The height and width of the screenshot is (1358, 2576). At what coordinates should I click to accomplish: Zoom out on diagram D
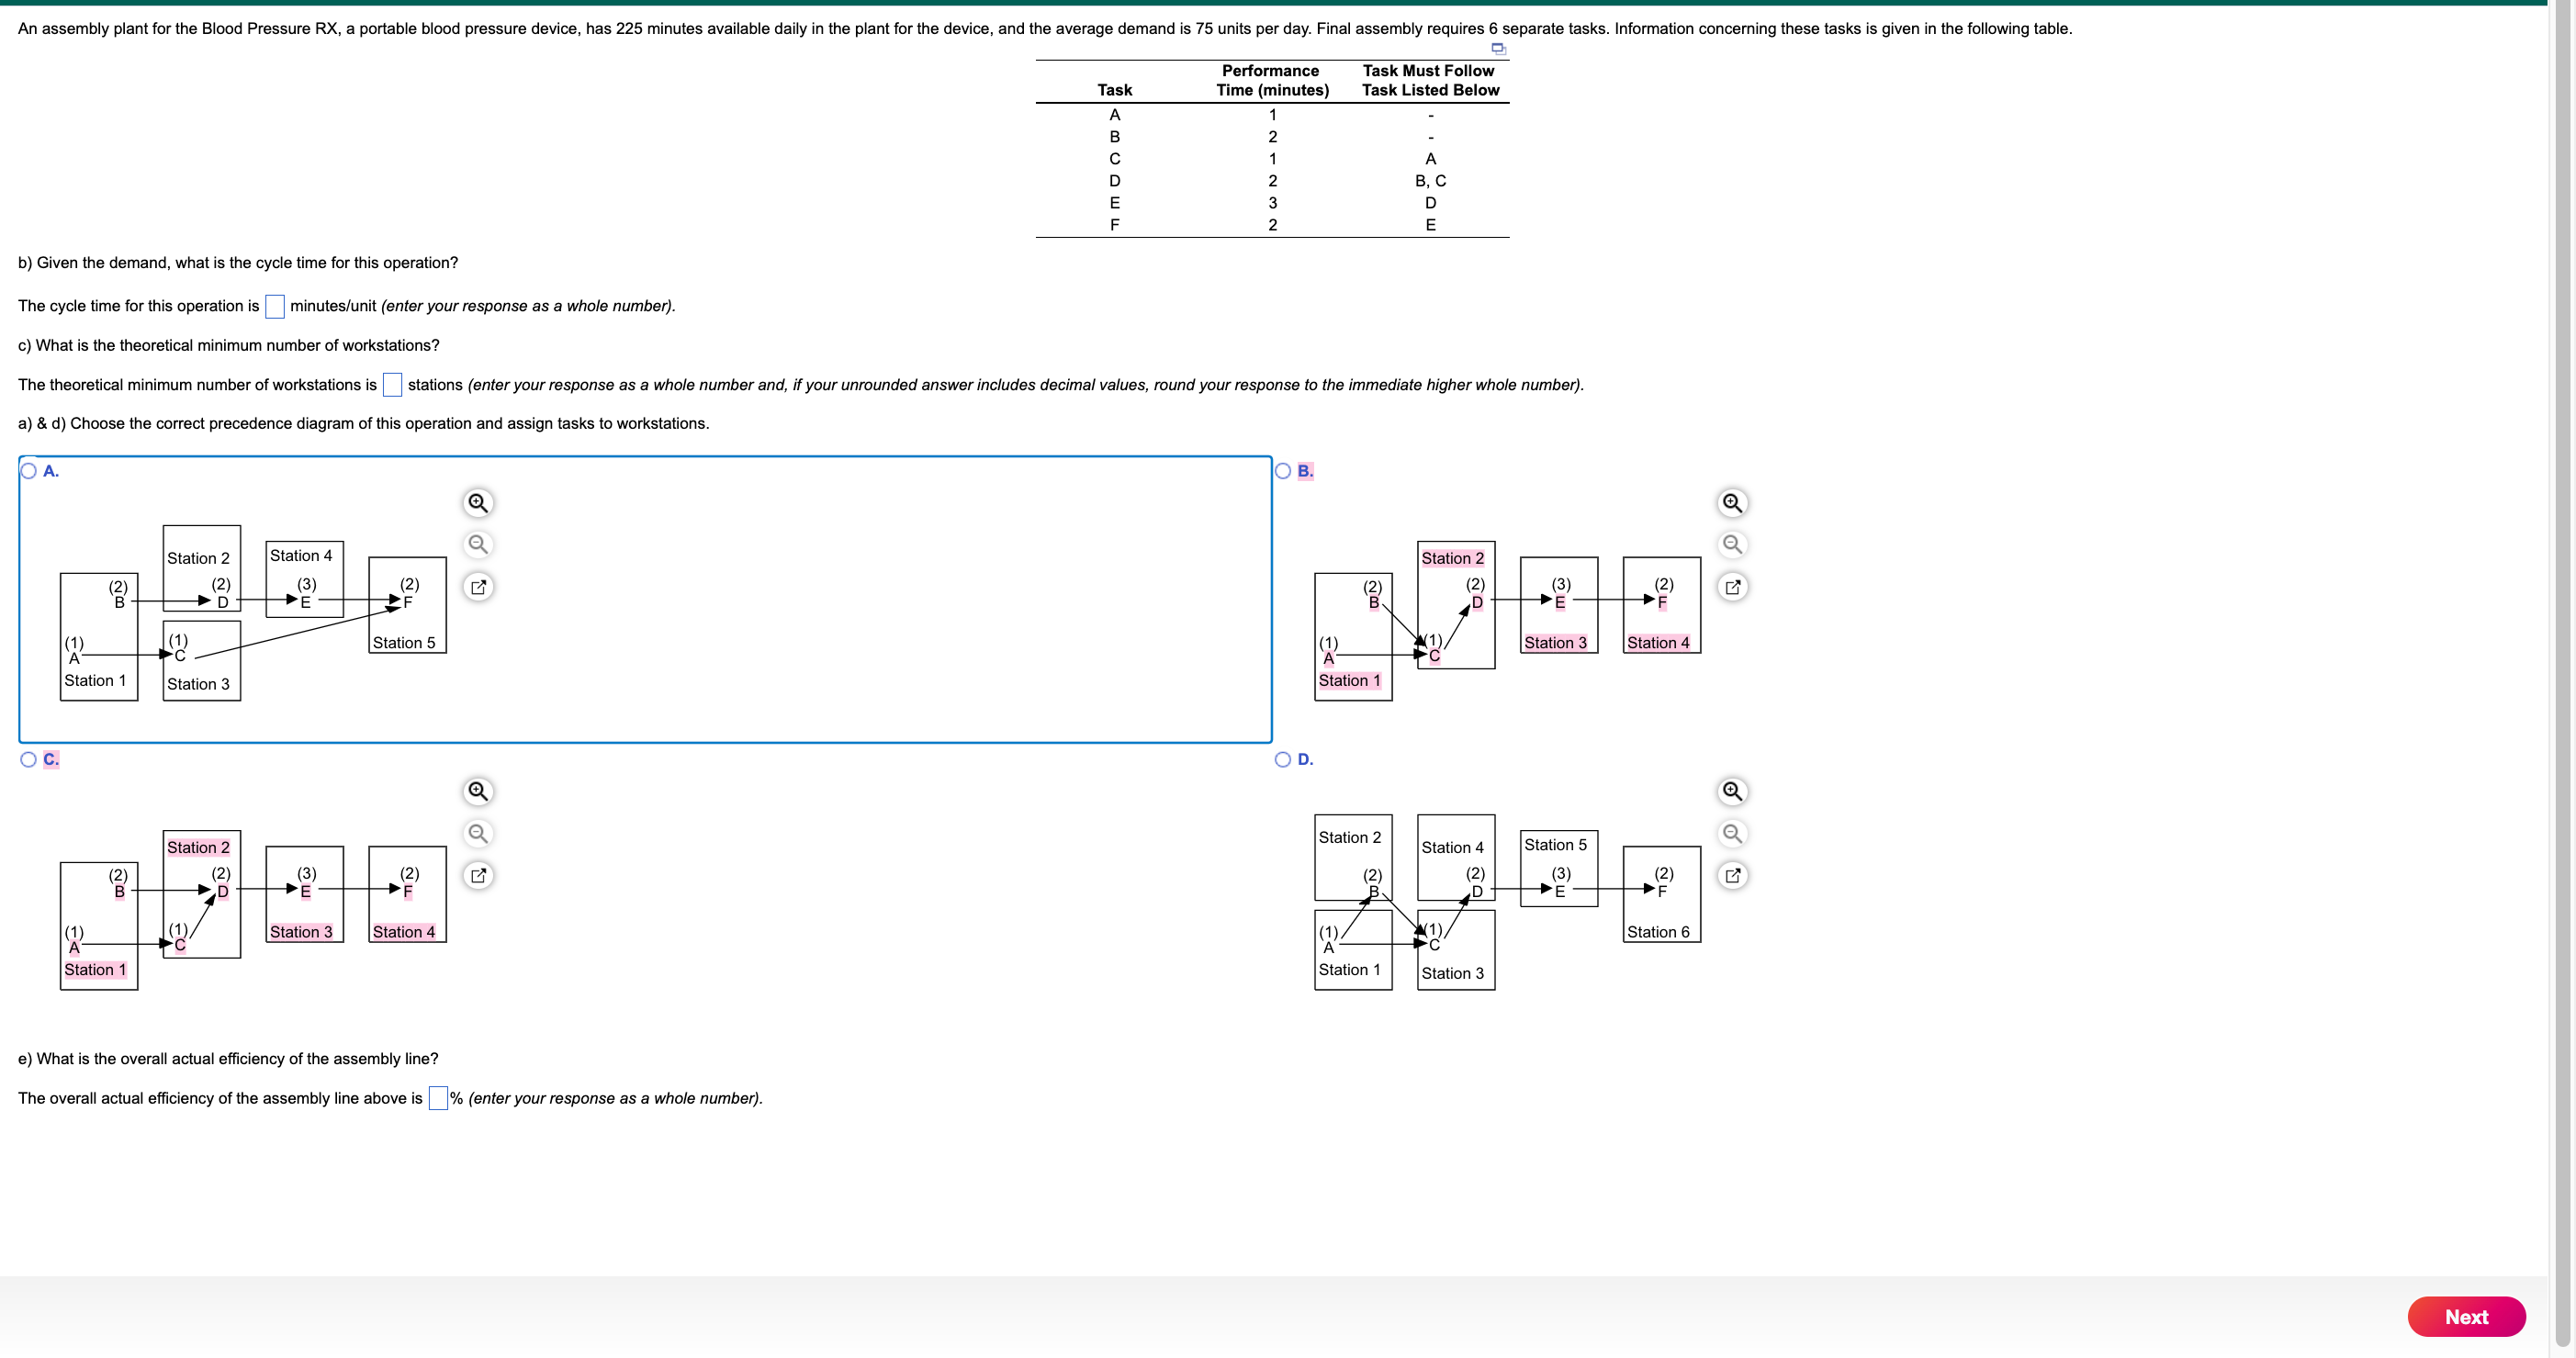pyautogui.click(x=1732, y=834)
